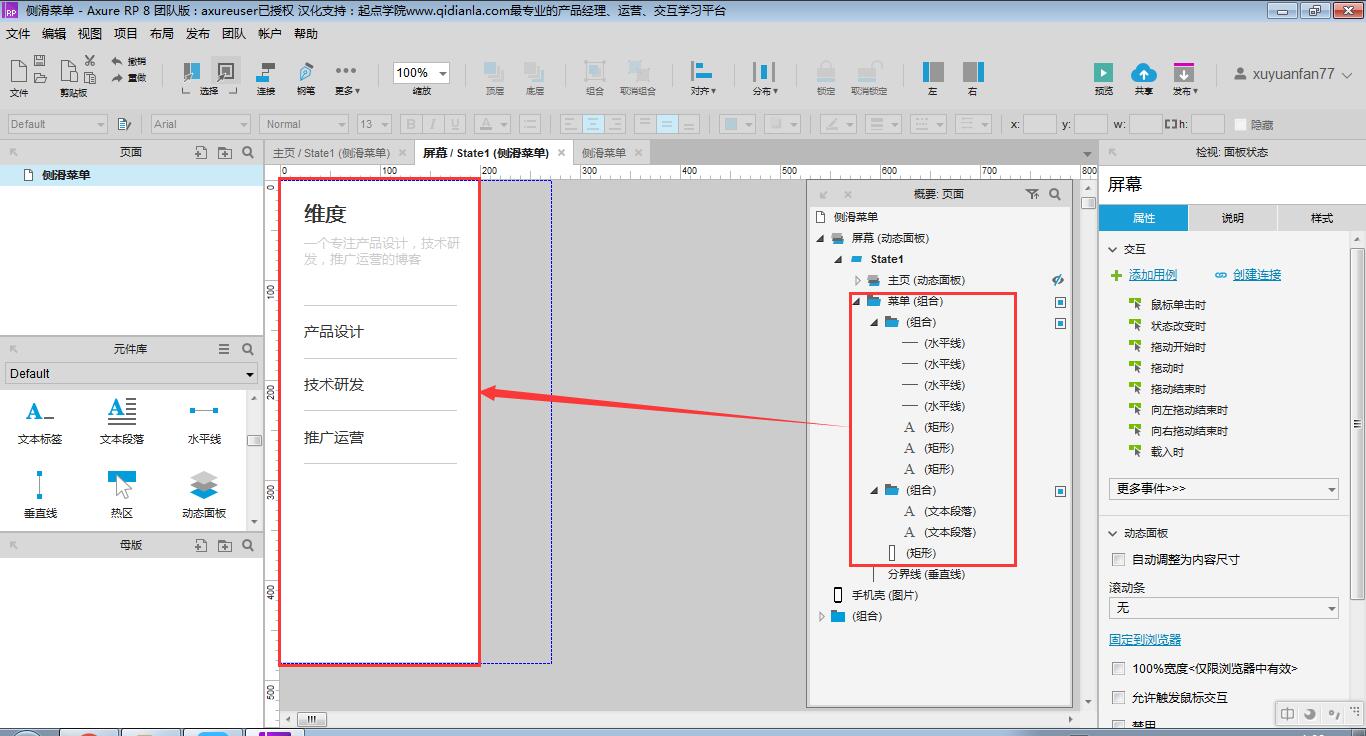Screen dimensions: 1366x736
Task: Select the 动态面板 widget in library
Action: [204, 494]
